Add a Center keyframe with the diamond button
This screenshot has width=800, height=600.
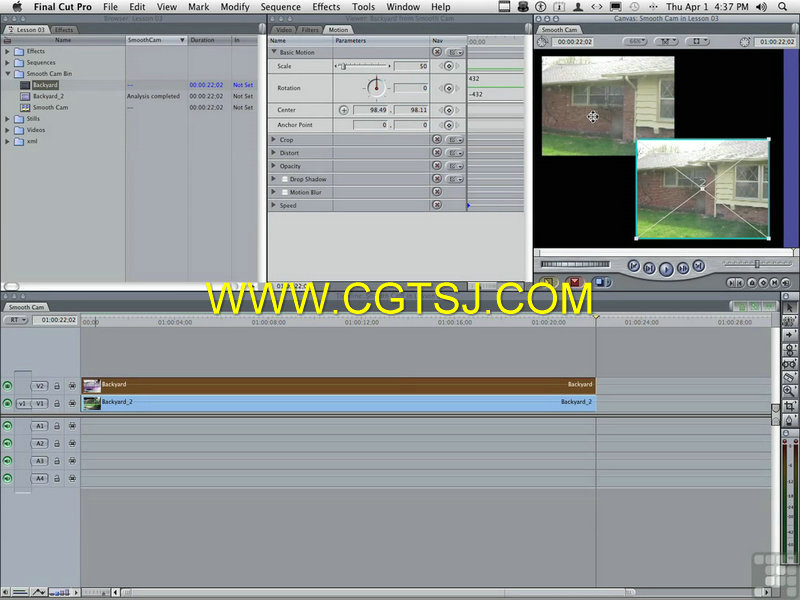click(448, 110)
